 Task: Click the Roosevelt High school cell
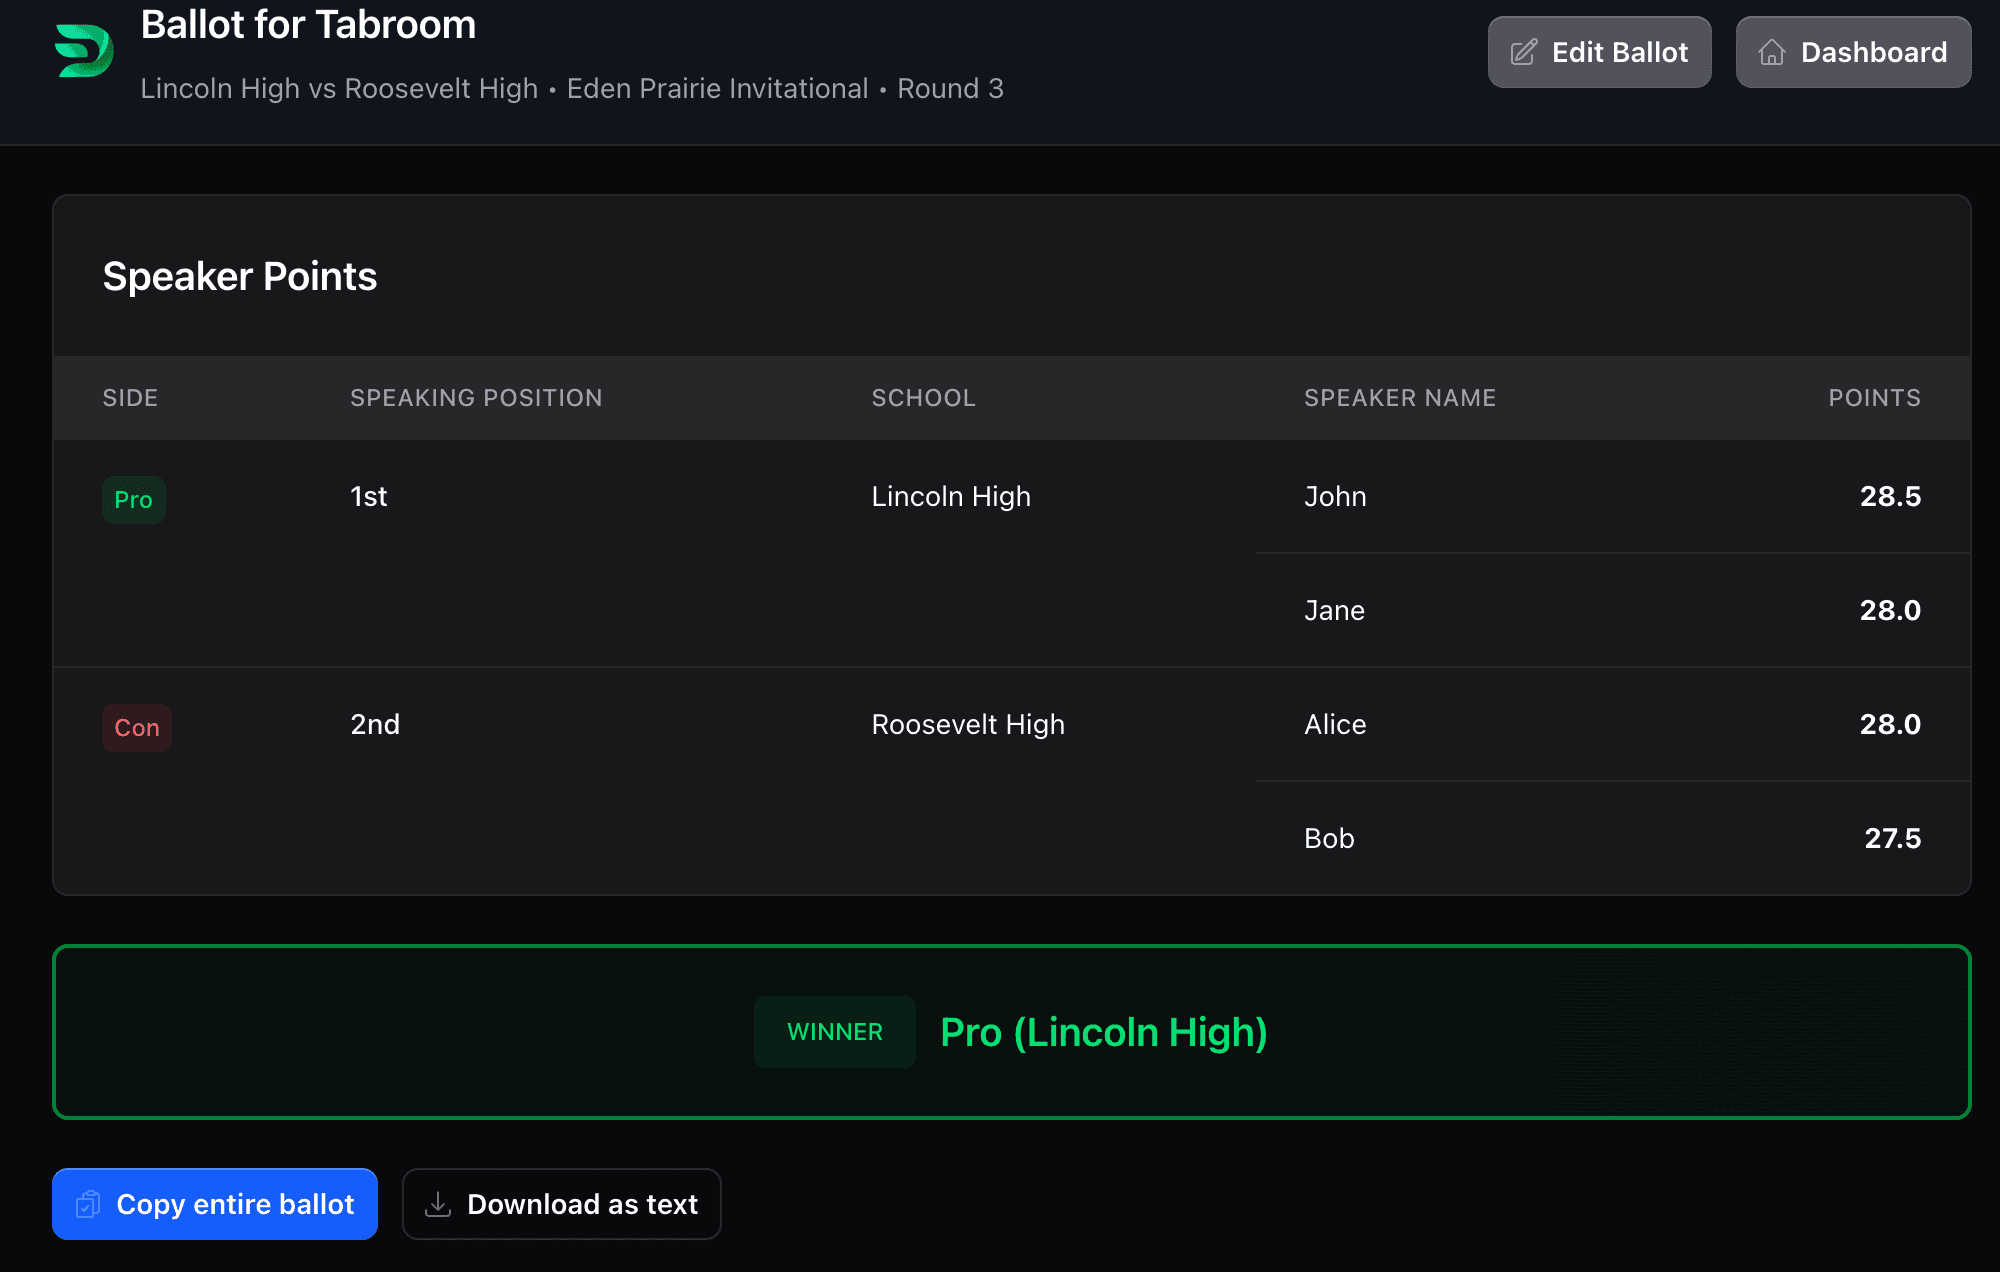(968, 725)
